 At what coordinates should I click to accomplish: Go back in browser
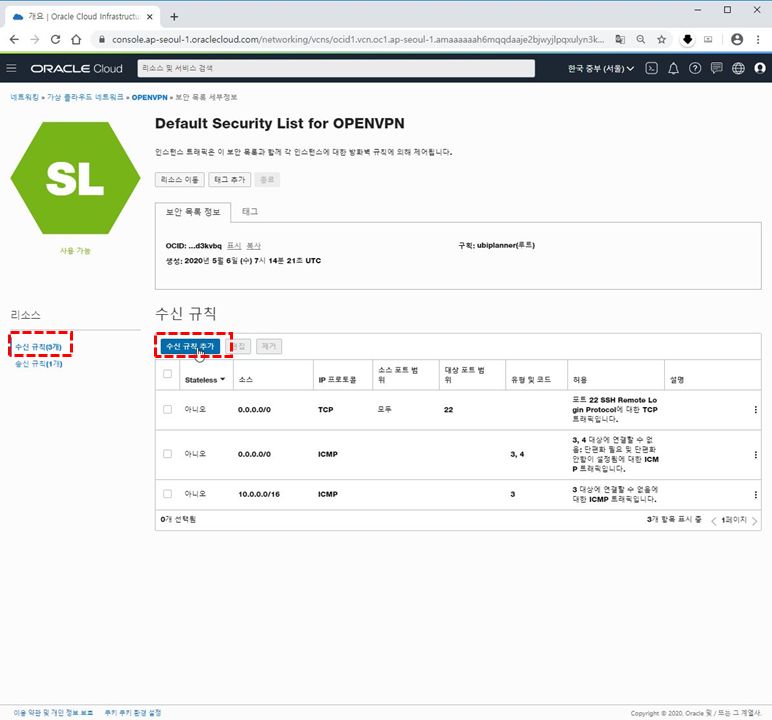(14, 39)
